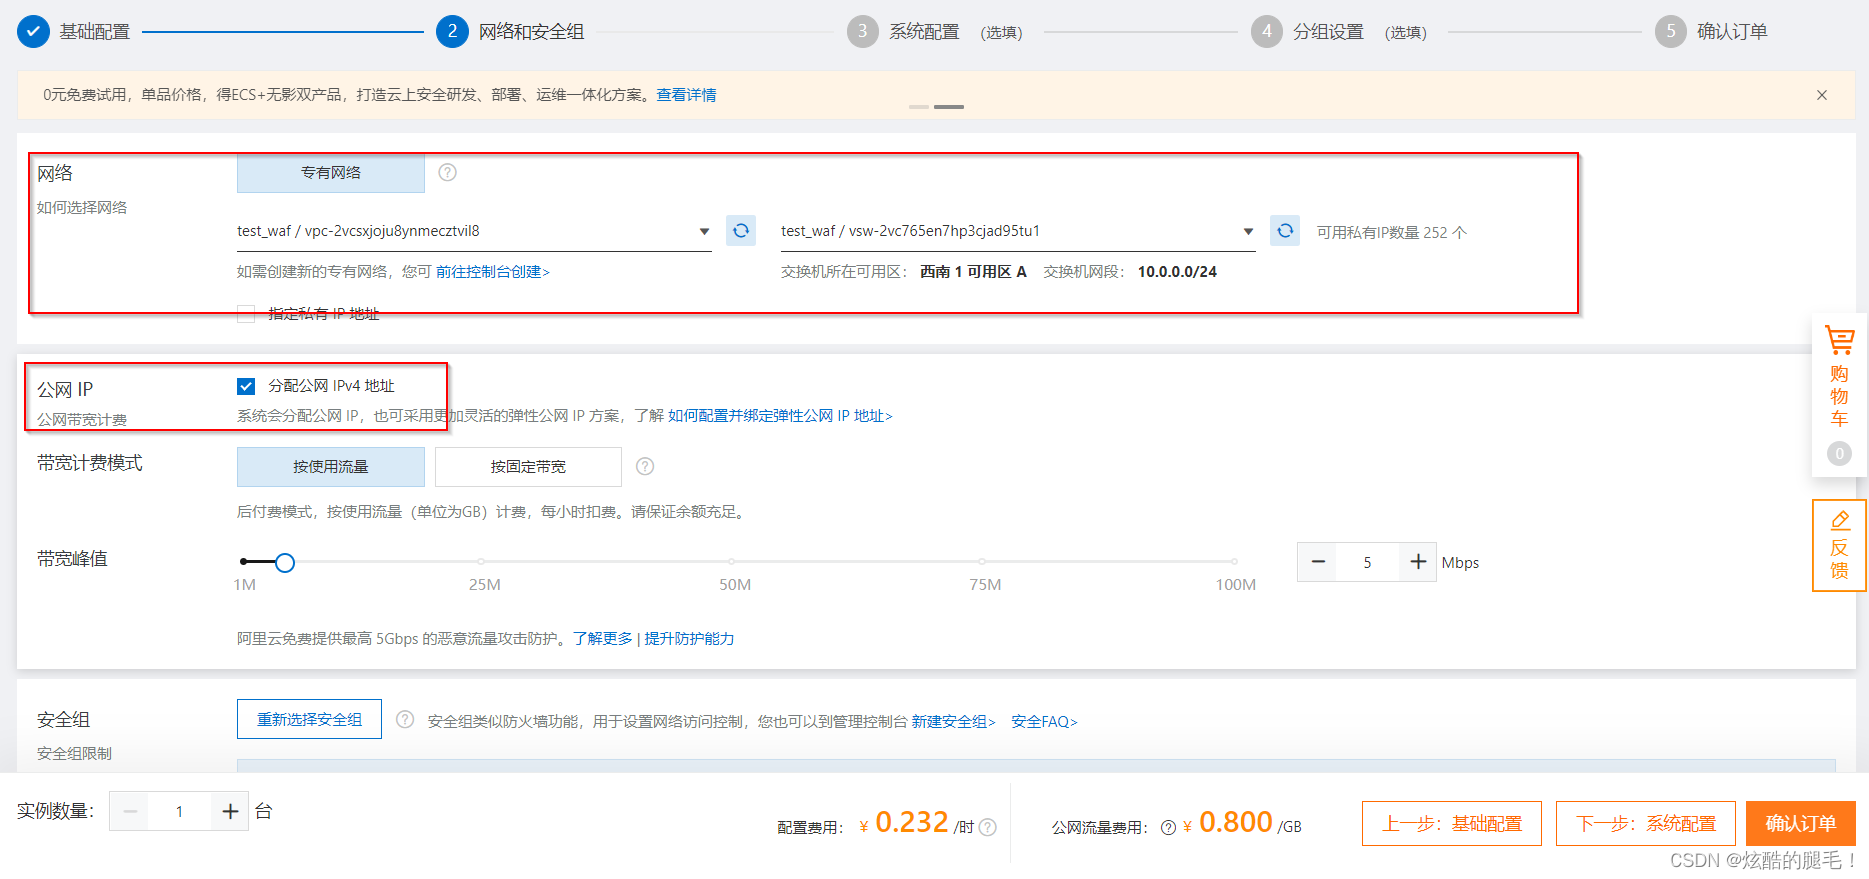The image size is (1869, 879).
Task: Go to step 3 系统配置
Action: pyautogui.click(x=934, y=31)
